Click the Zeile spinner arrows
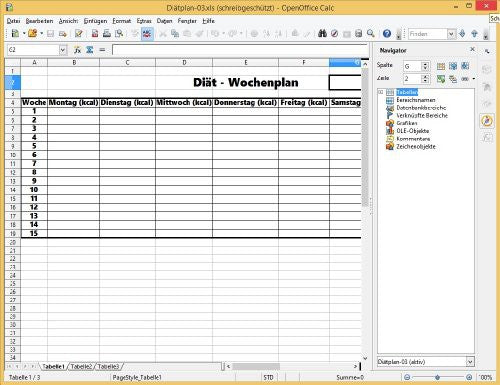Viewport: 500px width, 385px height. point(425,79)
